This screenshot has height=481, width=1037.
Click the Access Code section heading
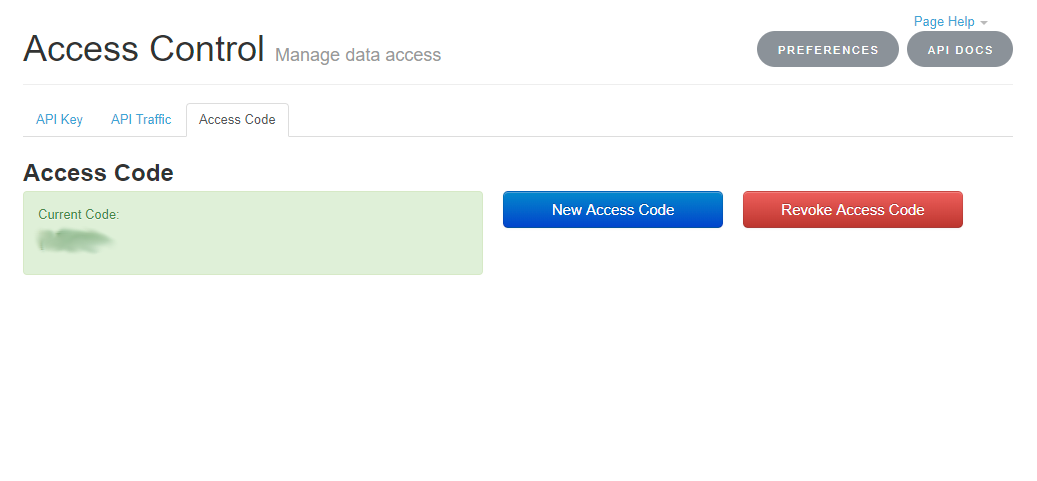tap(99, 173)
